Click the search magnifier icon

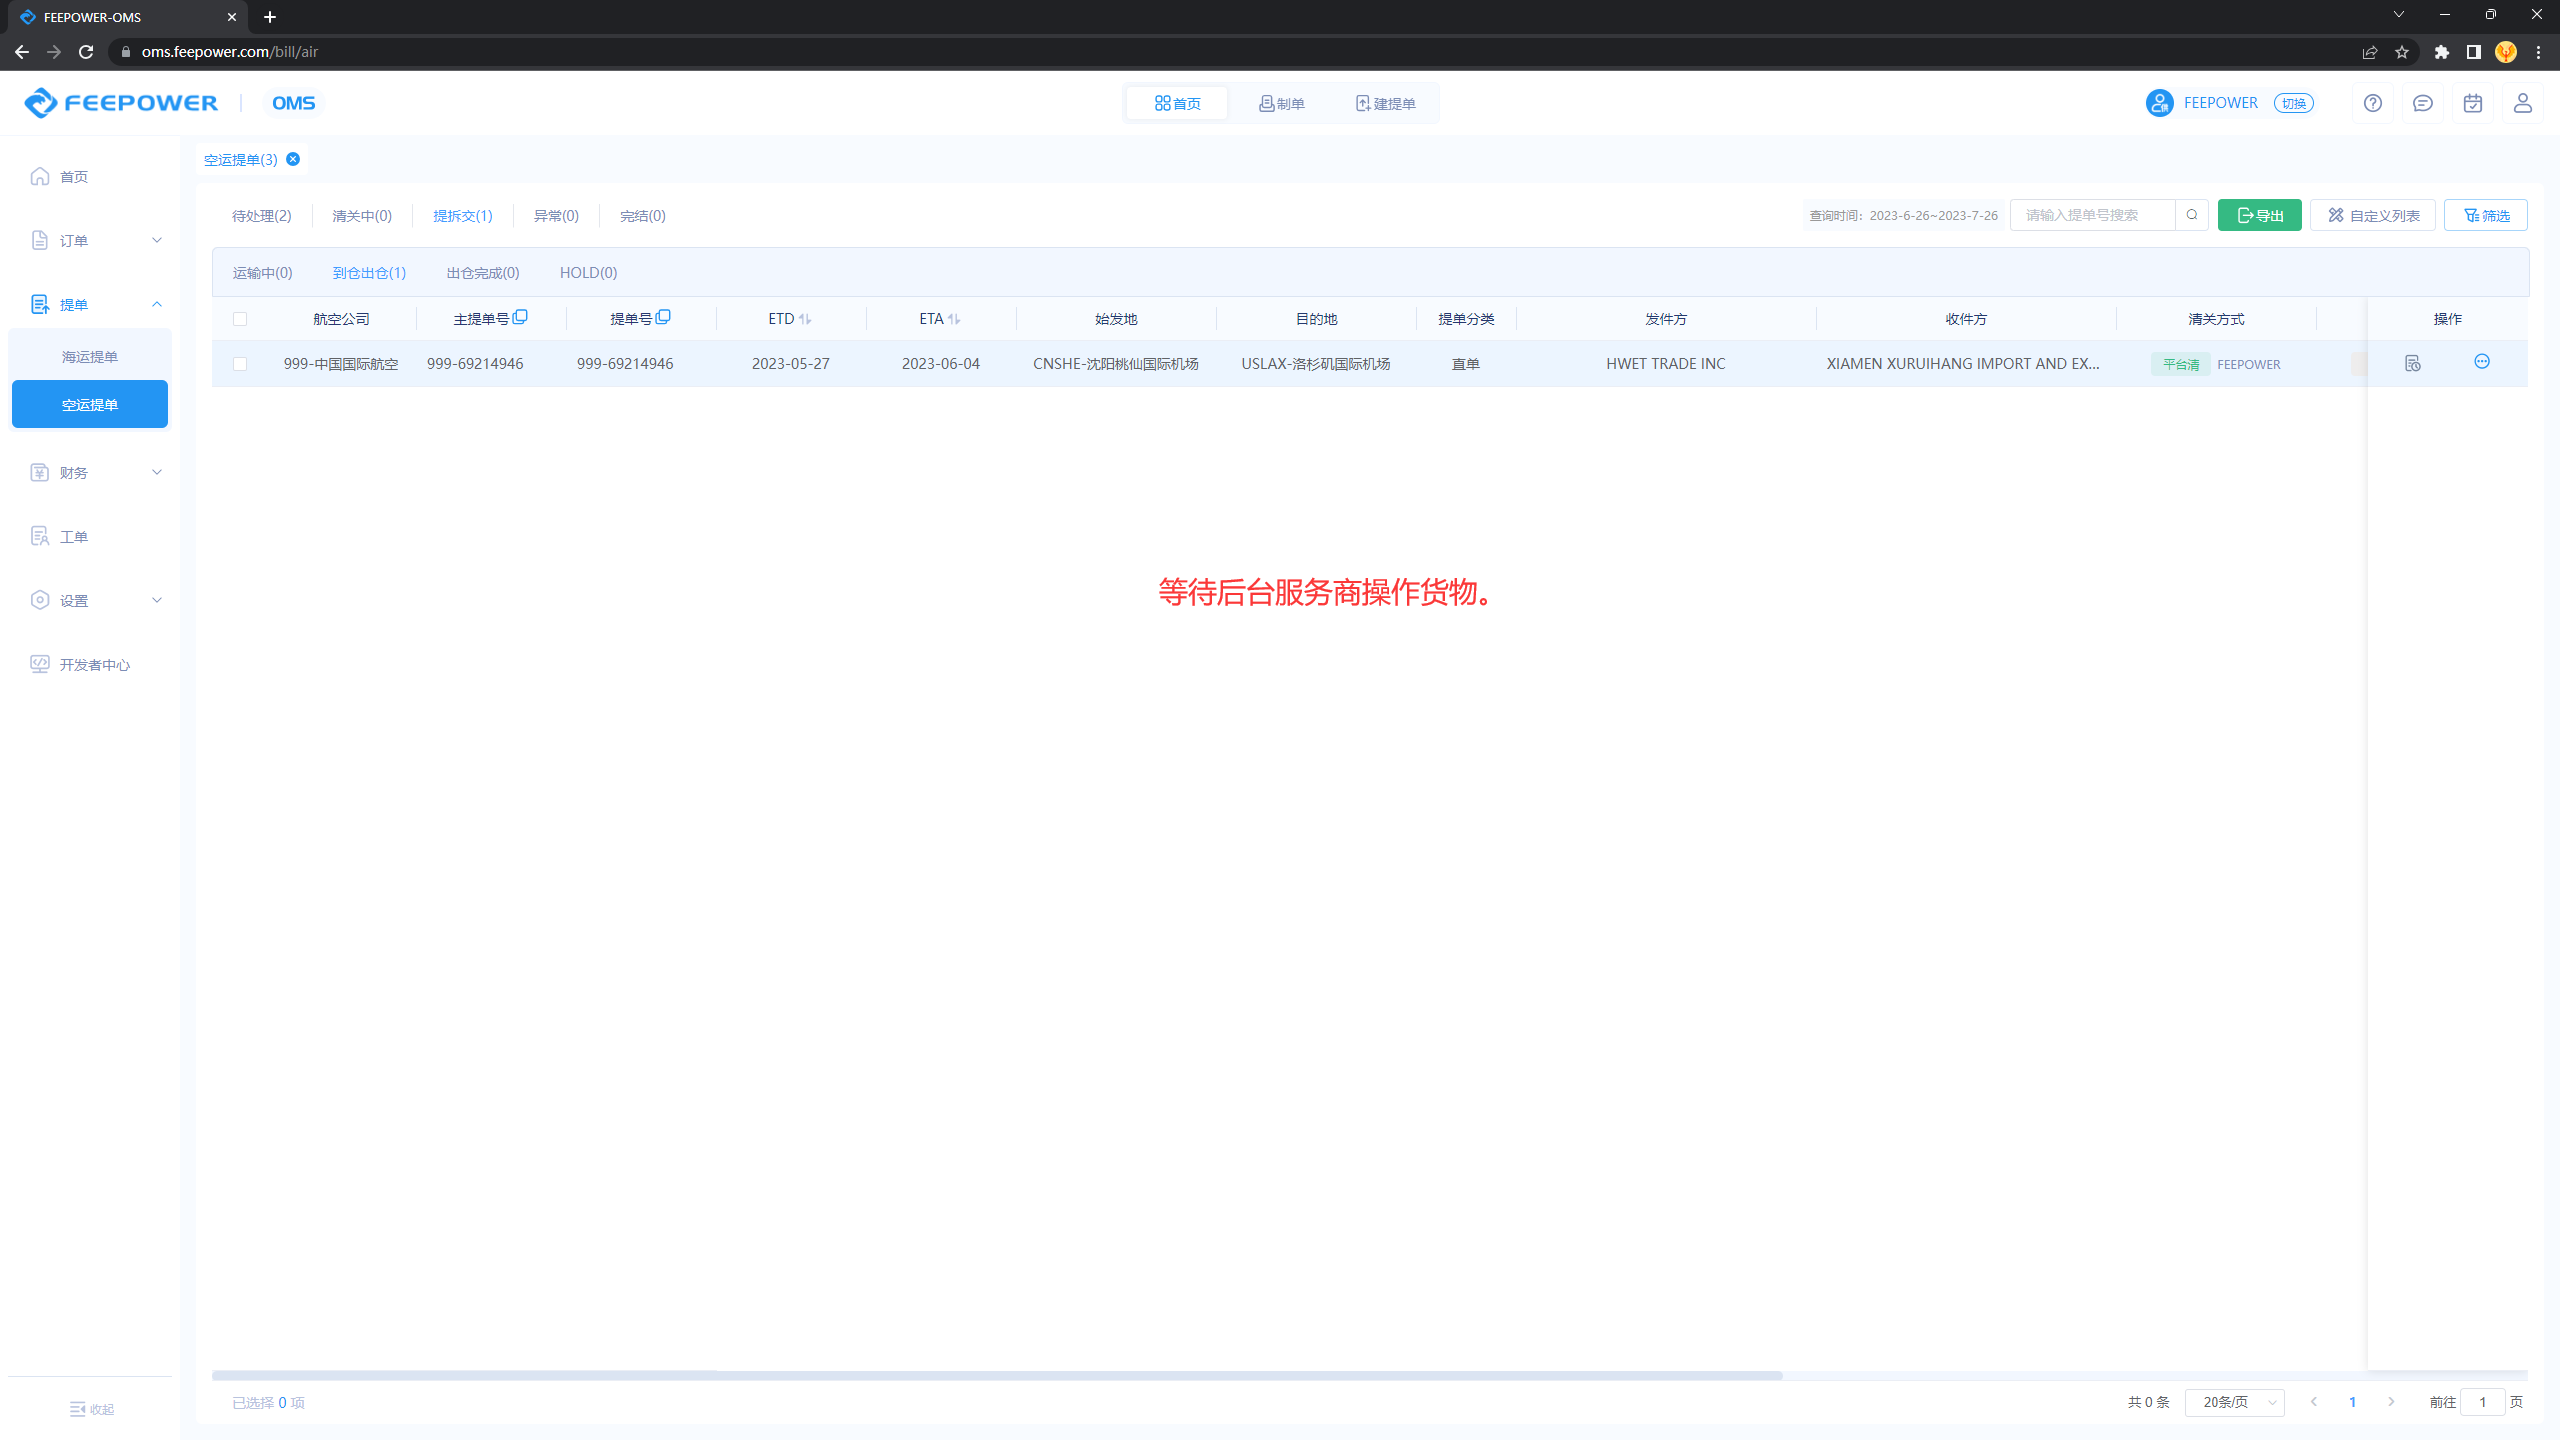(x=2192, y=215)
